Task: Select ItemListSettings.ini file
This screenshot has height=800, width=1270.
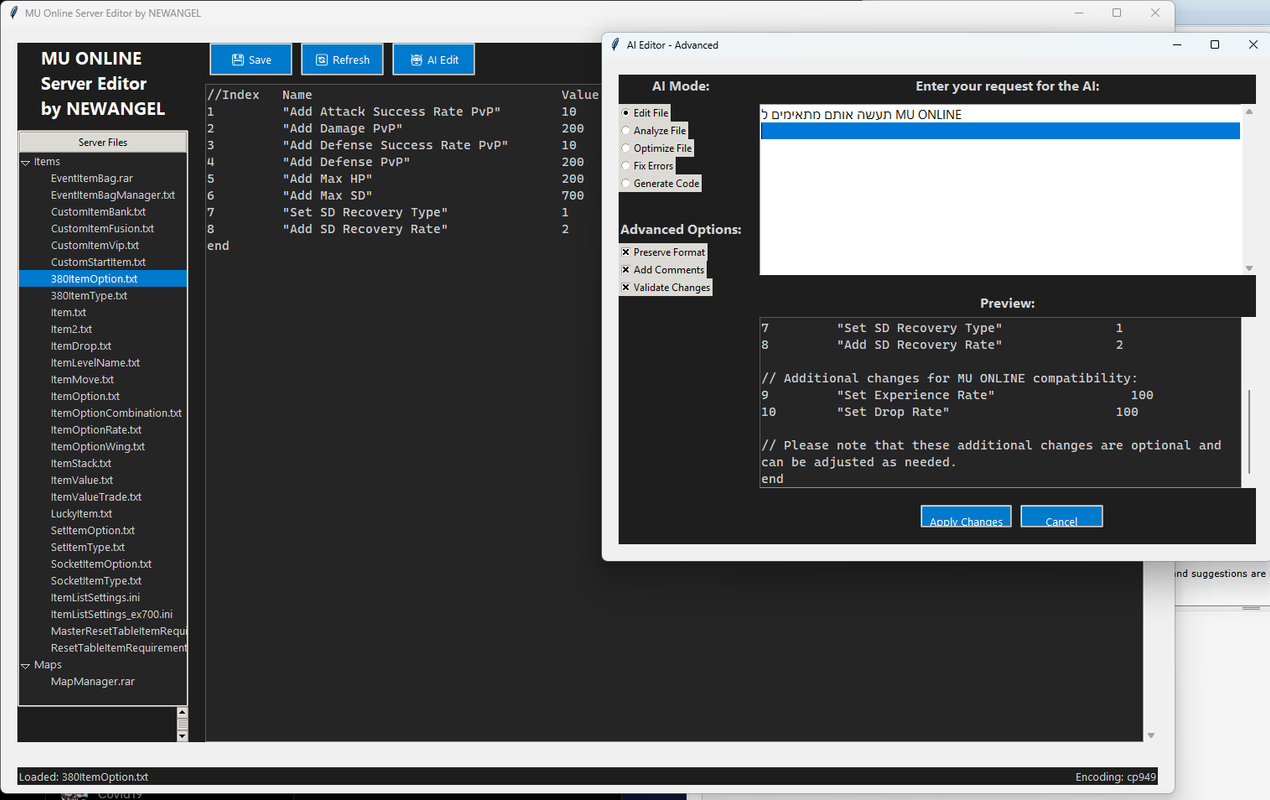Action: click(x=95, y=598)
